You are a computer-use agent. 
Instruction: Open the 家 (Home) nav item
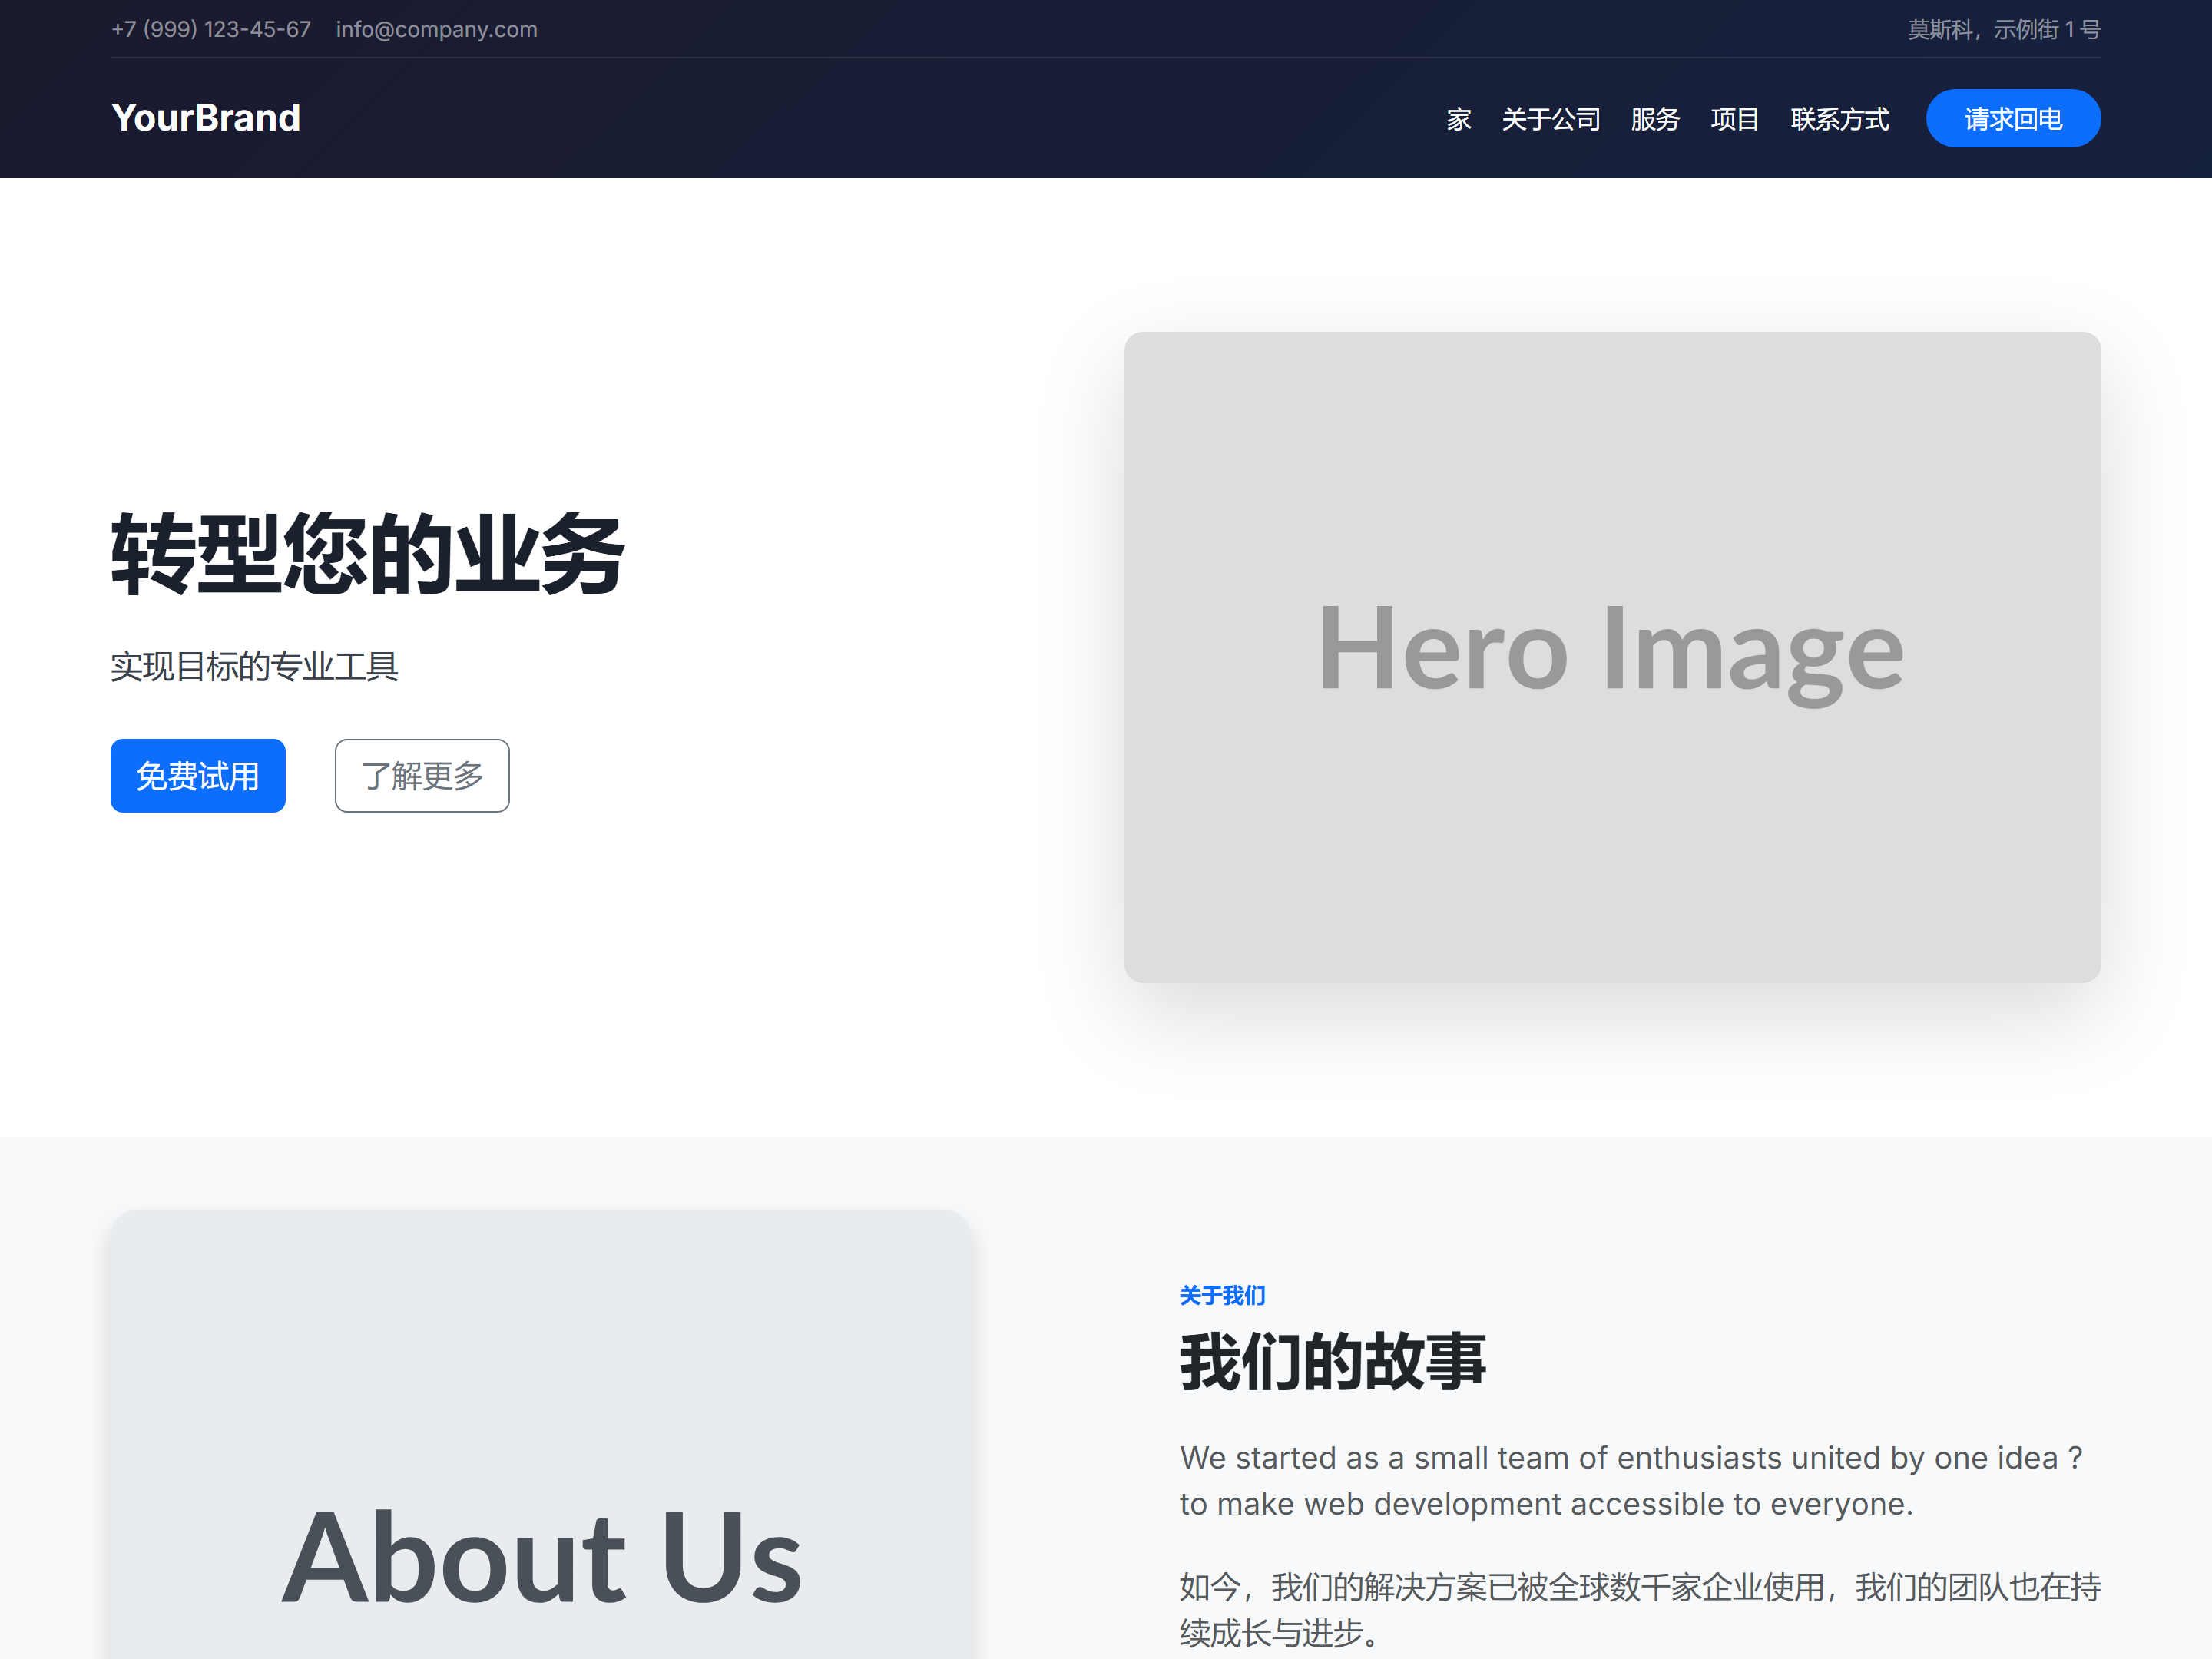pos(1459,119)
